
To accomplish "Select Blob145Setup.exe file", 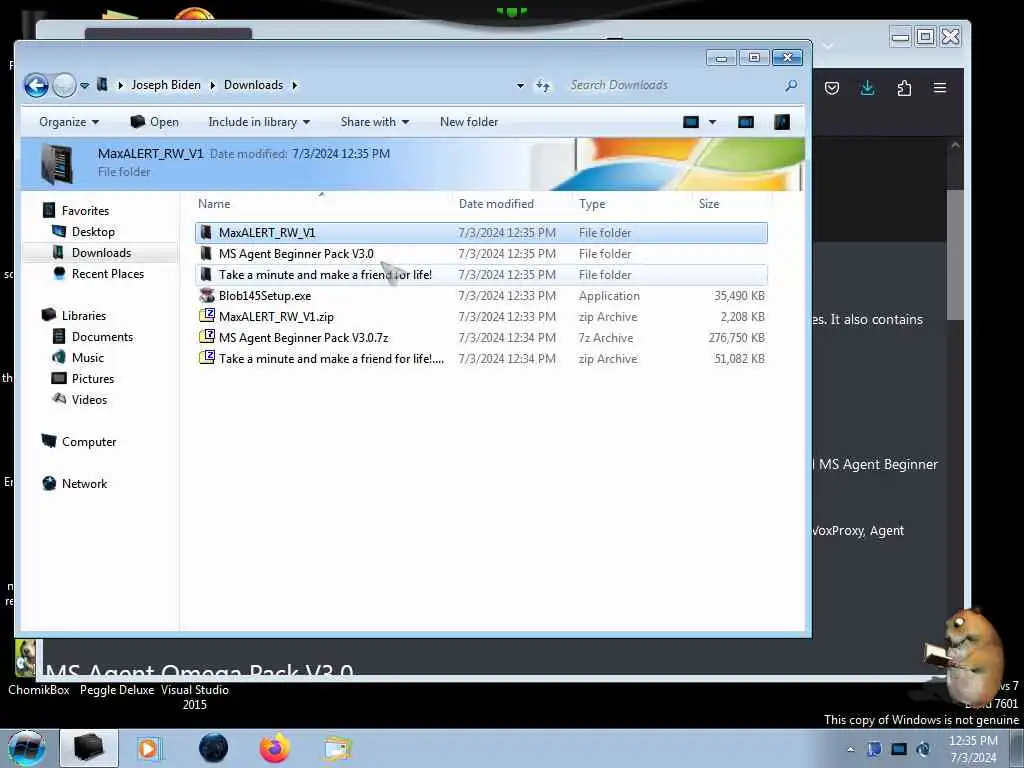I will [x=481, y=296].
